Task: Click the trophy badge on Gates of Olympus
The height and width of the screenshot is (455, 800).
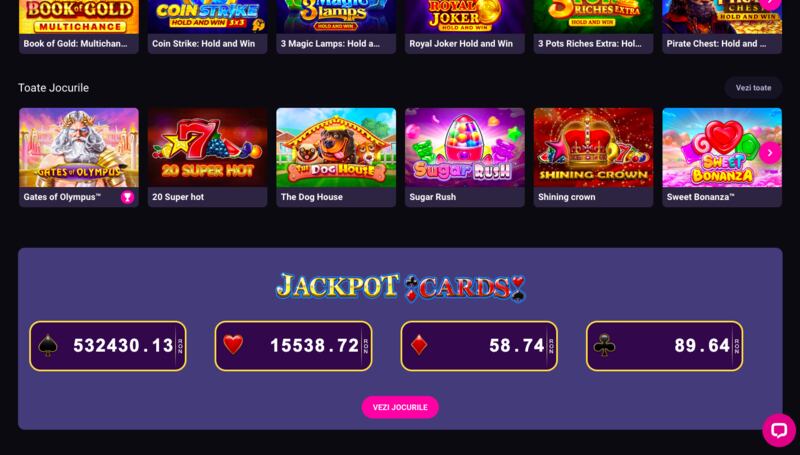Action: pyautogui.click(x=128, y=197)
